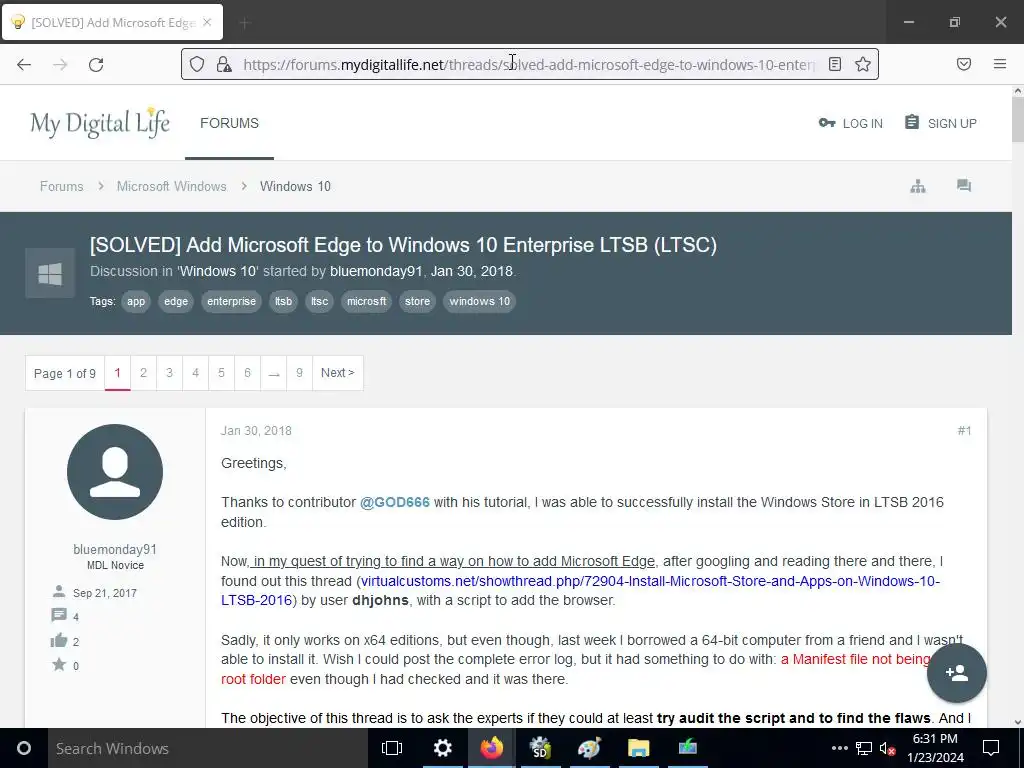The image size is (1024, 768).
Task: Click the Next > page button
Action: click(338, 373)
